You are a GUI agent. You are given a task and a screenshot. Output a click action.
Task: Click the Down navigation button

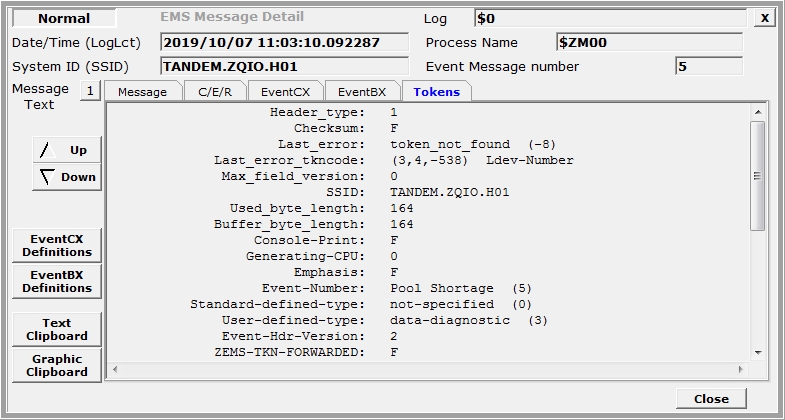(x=66, y=177)
